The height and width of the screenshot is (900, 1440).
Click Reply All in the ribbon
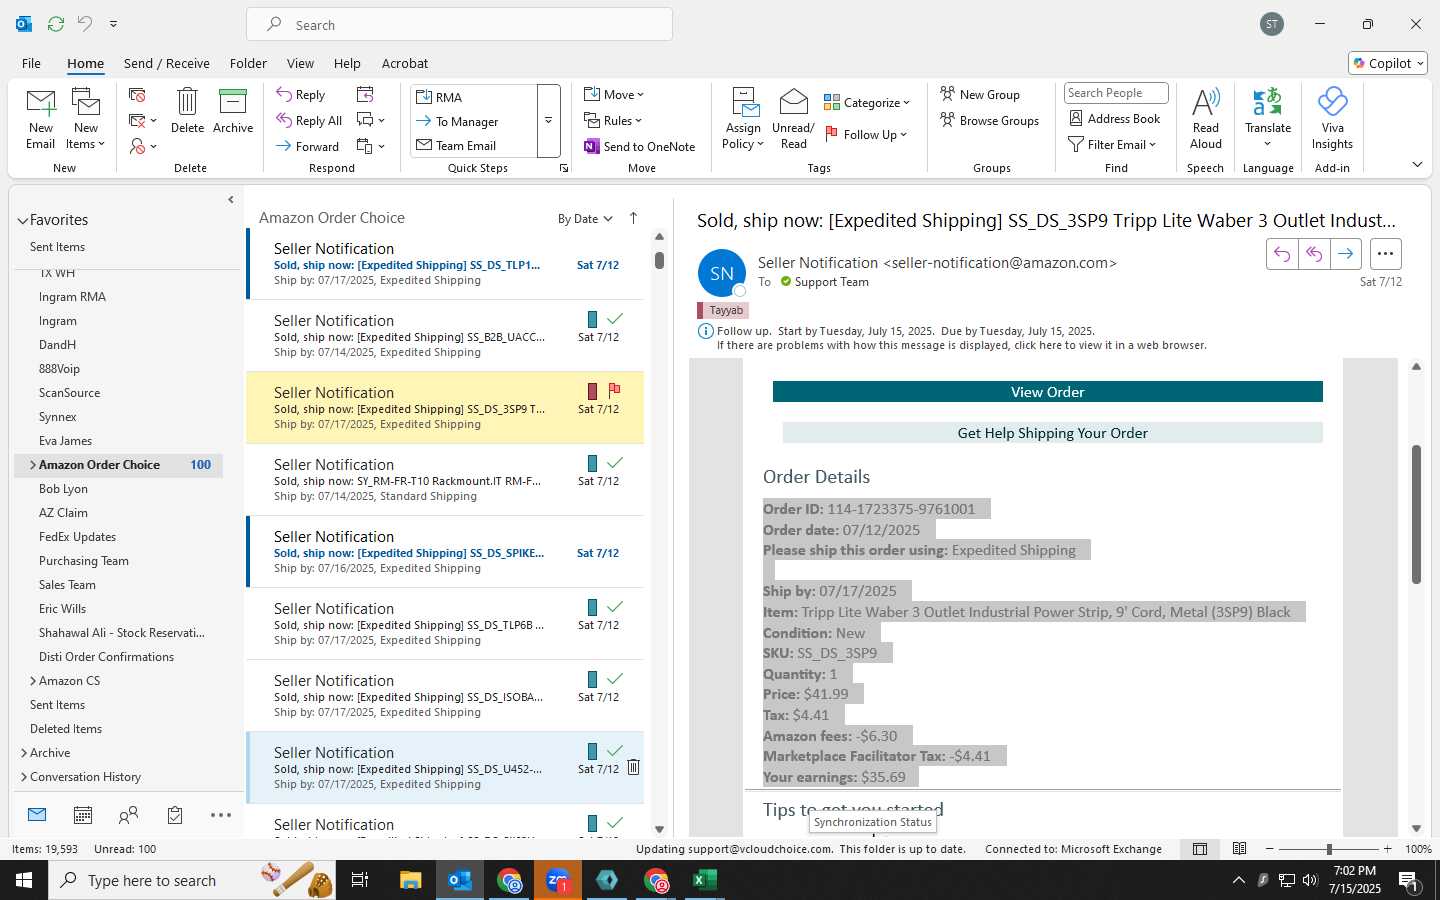coord(310,121)
